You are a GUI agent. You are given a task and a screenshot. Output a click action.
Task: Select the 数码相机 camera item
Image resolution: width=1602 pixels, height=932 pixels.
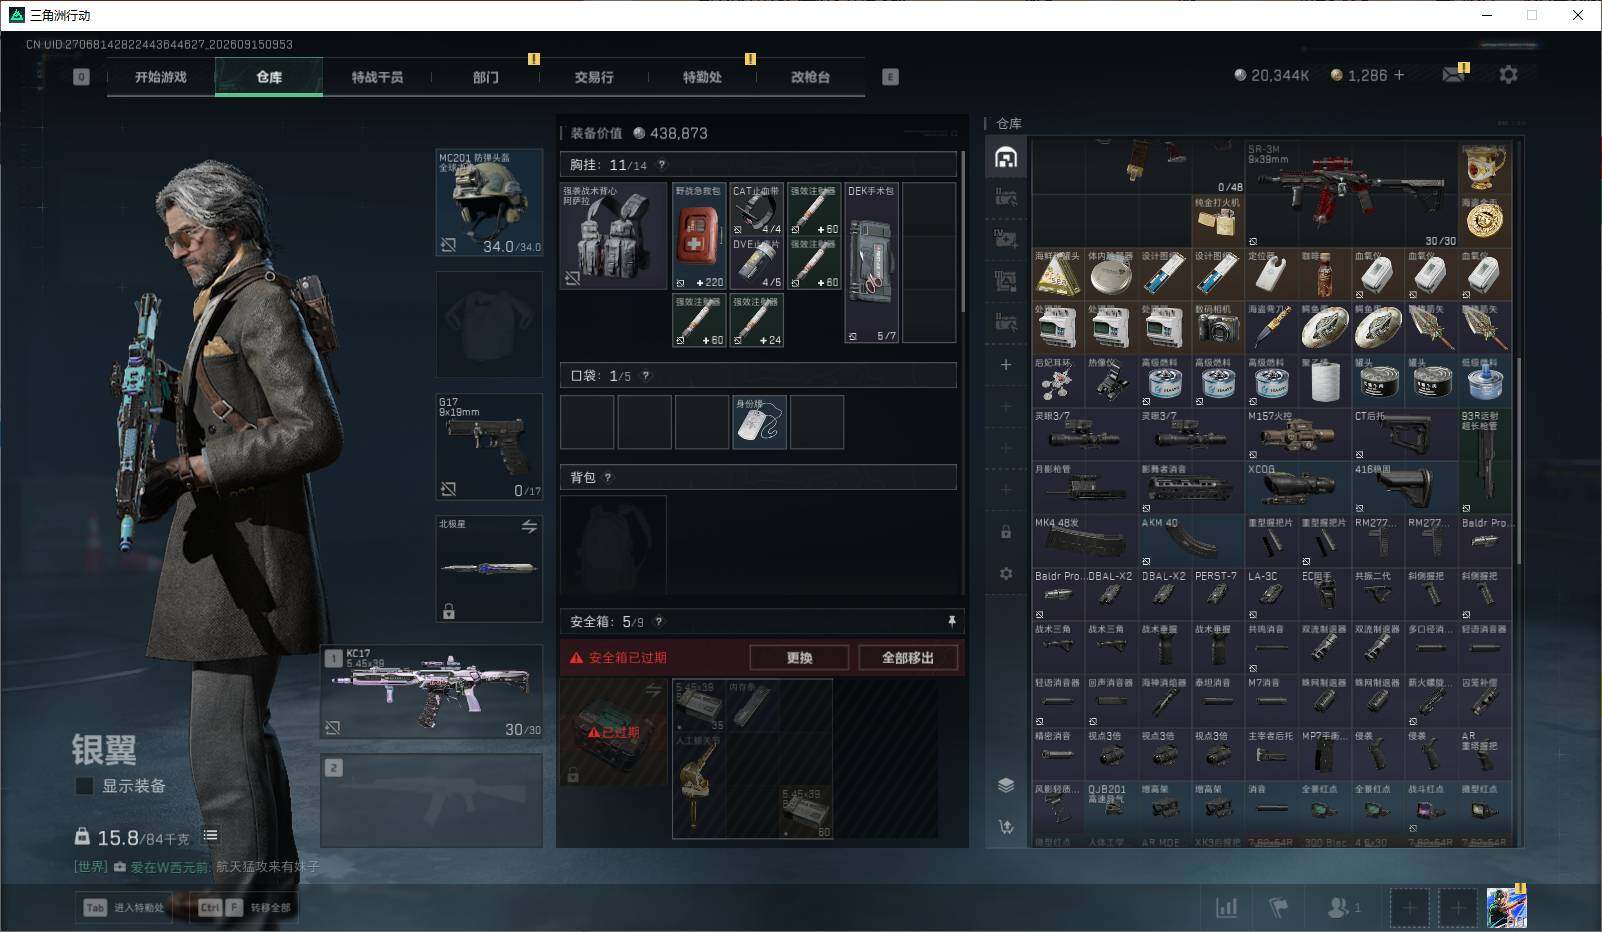[x=1218, y=327]
